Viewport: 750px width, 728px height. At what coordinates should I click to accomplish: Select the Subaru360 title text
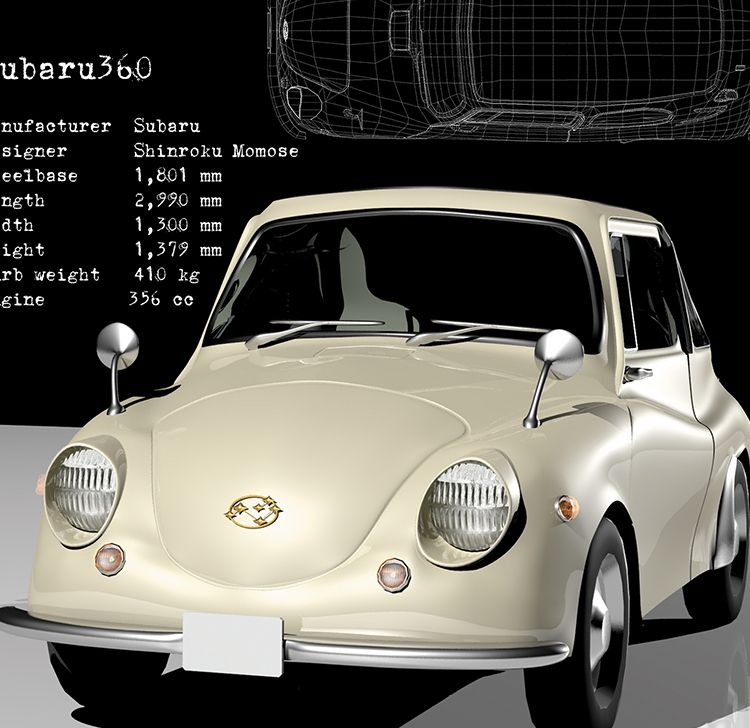coord(76,70)
